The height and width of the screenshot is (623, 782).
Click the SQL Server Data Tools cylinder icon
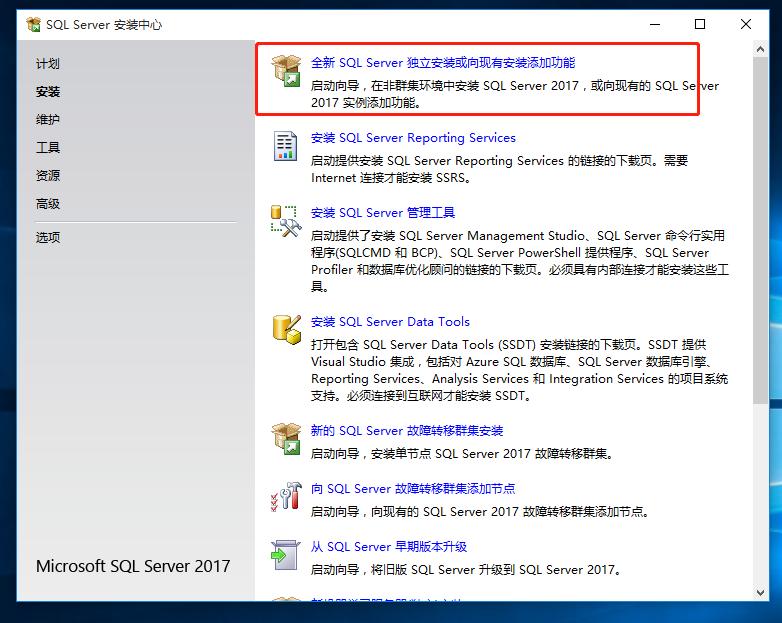(x=287, y=330)
